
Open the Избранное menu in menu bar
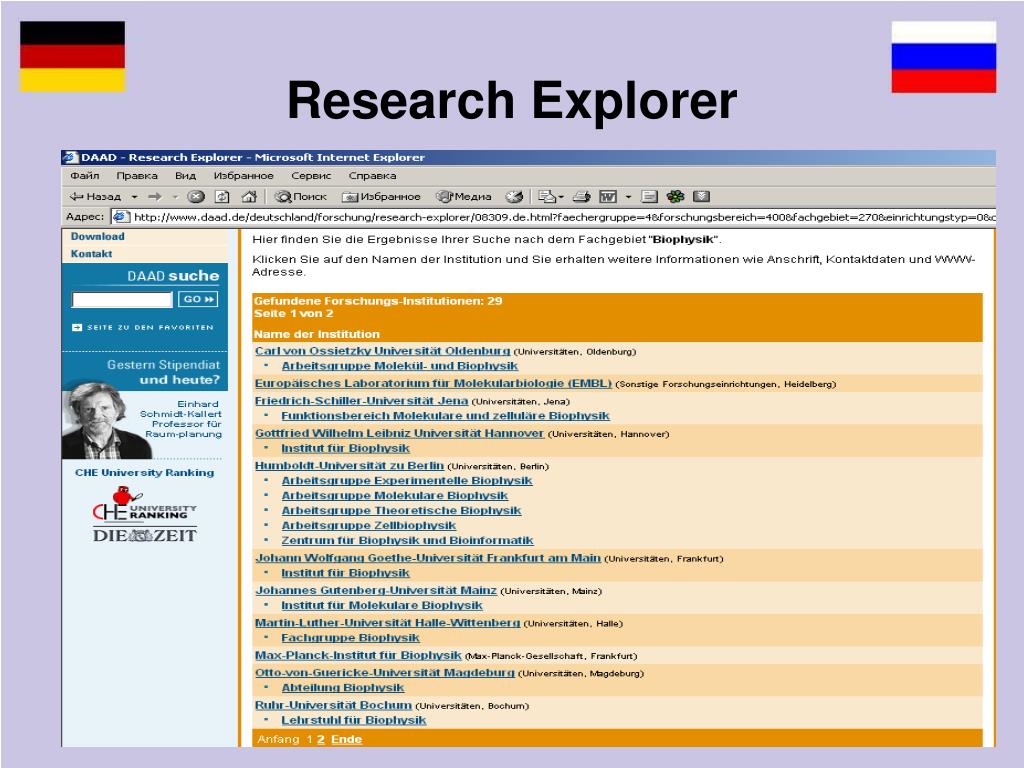(x=244, y=176)
